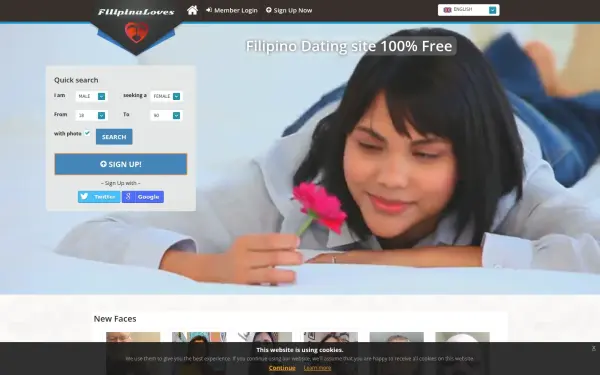
Task: Open the 'To' age dropdown
Action: [166, 115]
